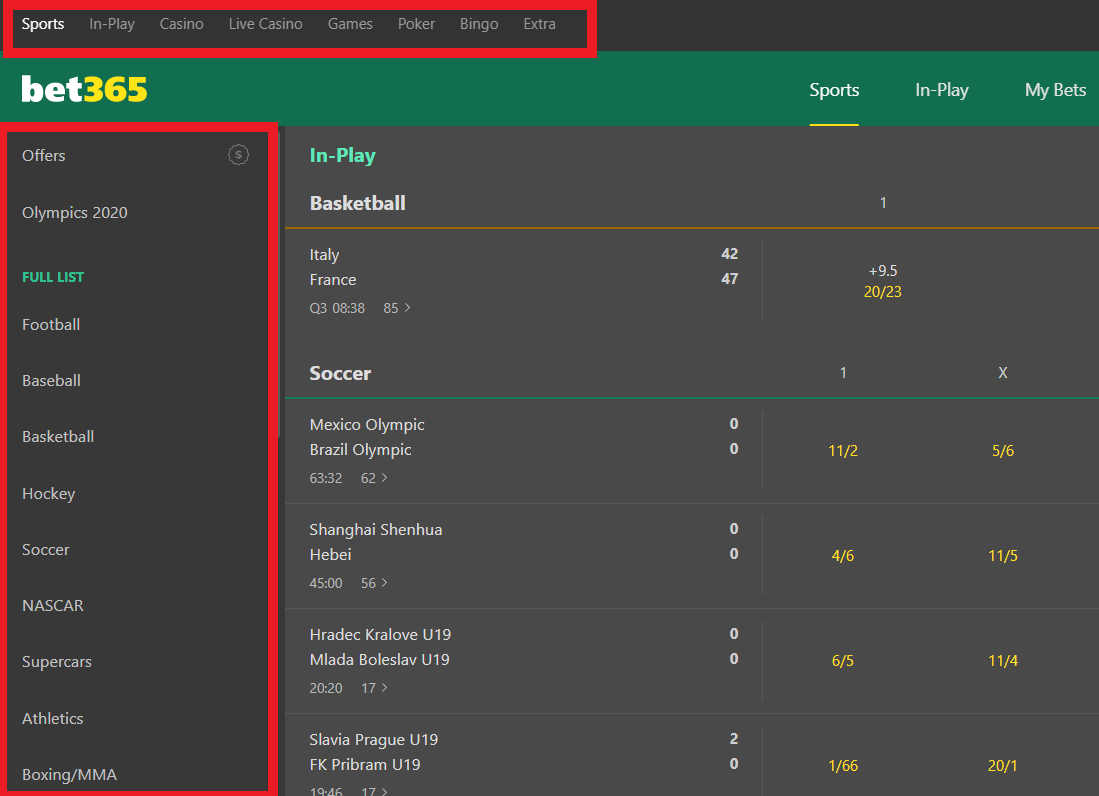This screenshot has width=1099, height=796.
Task: Select Extra in the top bar
Action: [540, 24]
